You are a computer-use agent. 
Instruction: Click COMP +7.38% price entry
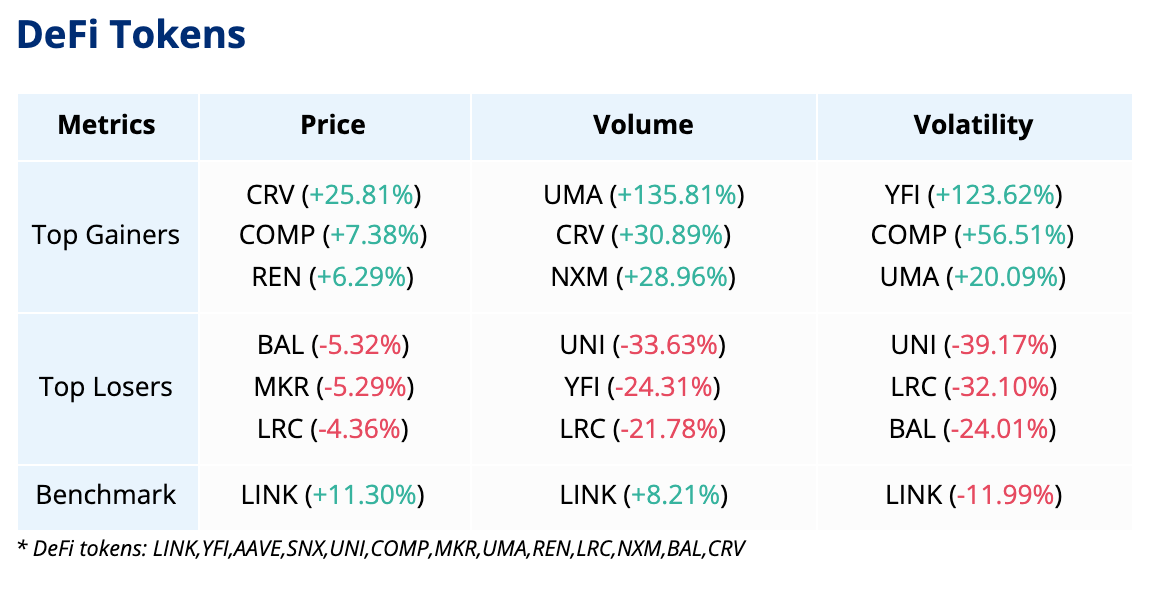(x=333, y=235)
